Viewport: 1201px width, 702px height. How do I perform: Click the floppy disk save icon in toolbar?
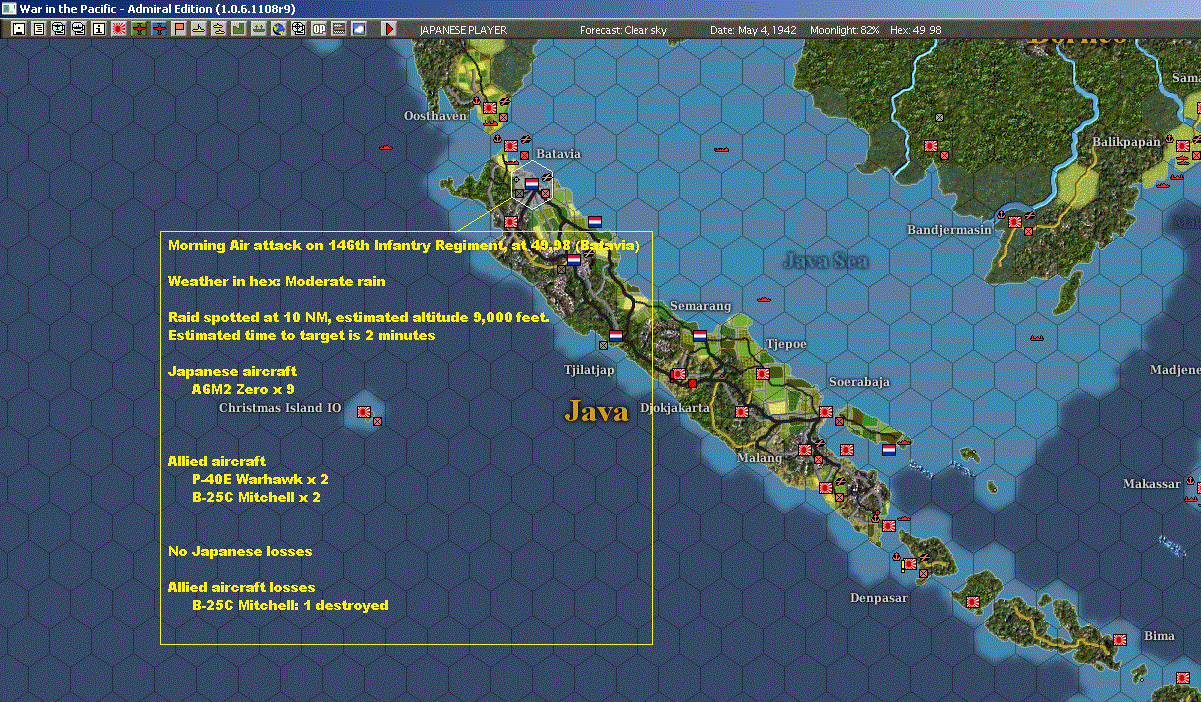[19, 29]
